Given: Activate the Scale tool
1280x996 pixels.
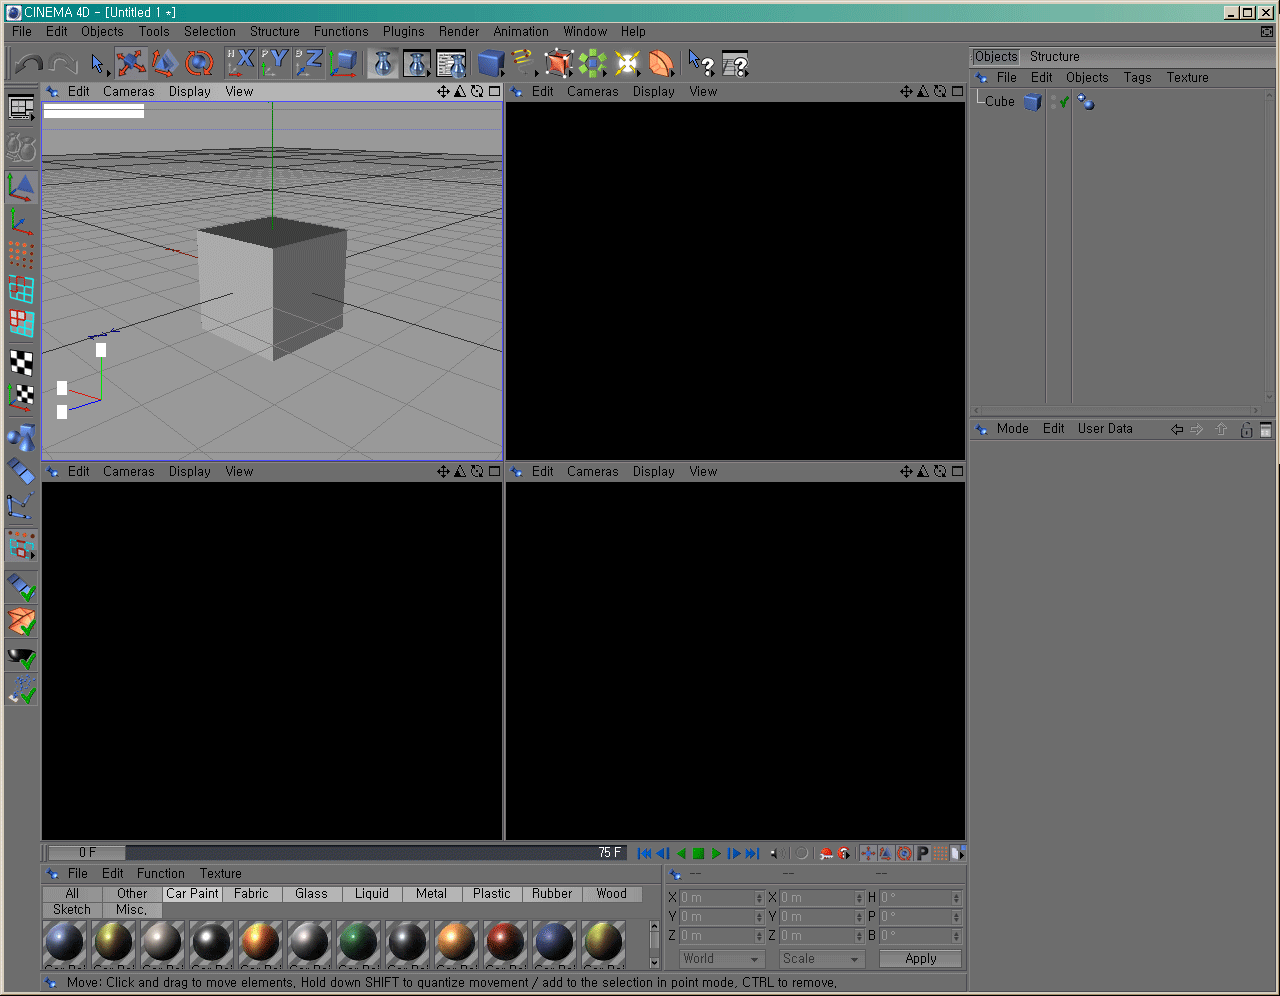Looking at the screenshot, I should tap(165, 64).
